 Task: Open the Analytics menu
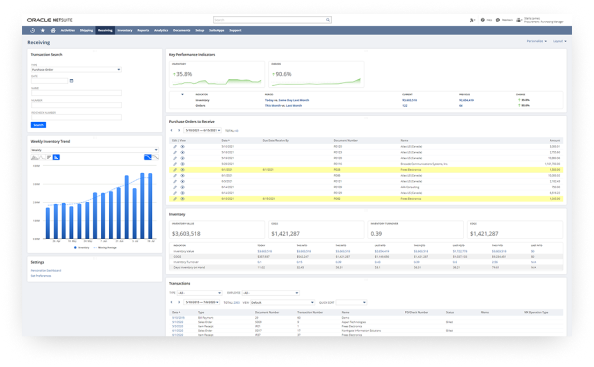point(161,30)
